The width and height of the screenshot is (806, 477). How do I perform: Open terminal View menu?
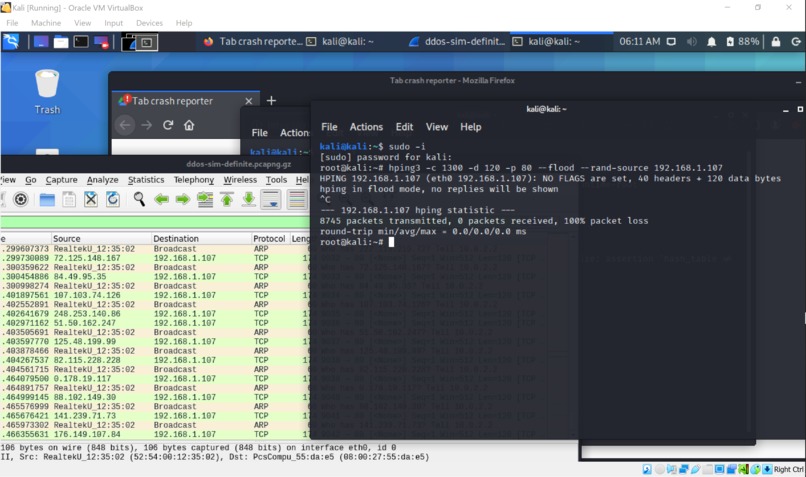click(437, 127)
